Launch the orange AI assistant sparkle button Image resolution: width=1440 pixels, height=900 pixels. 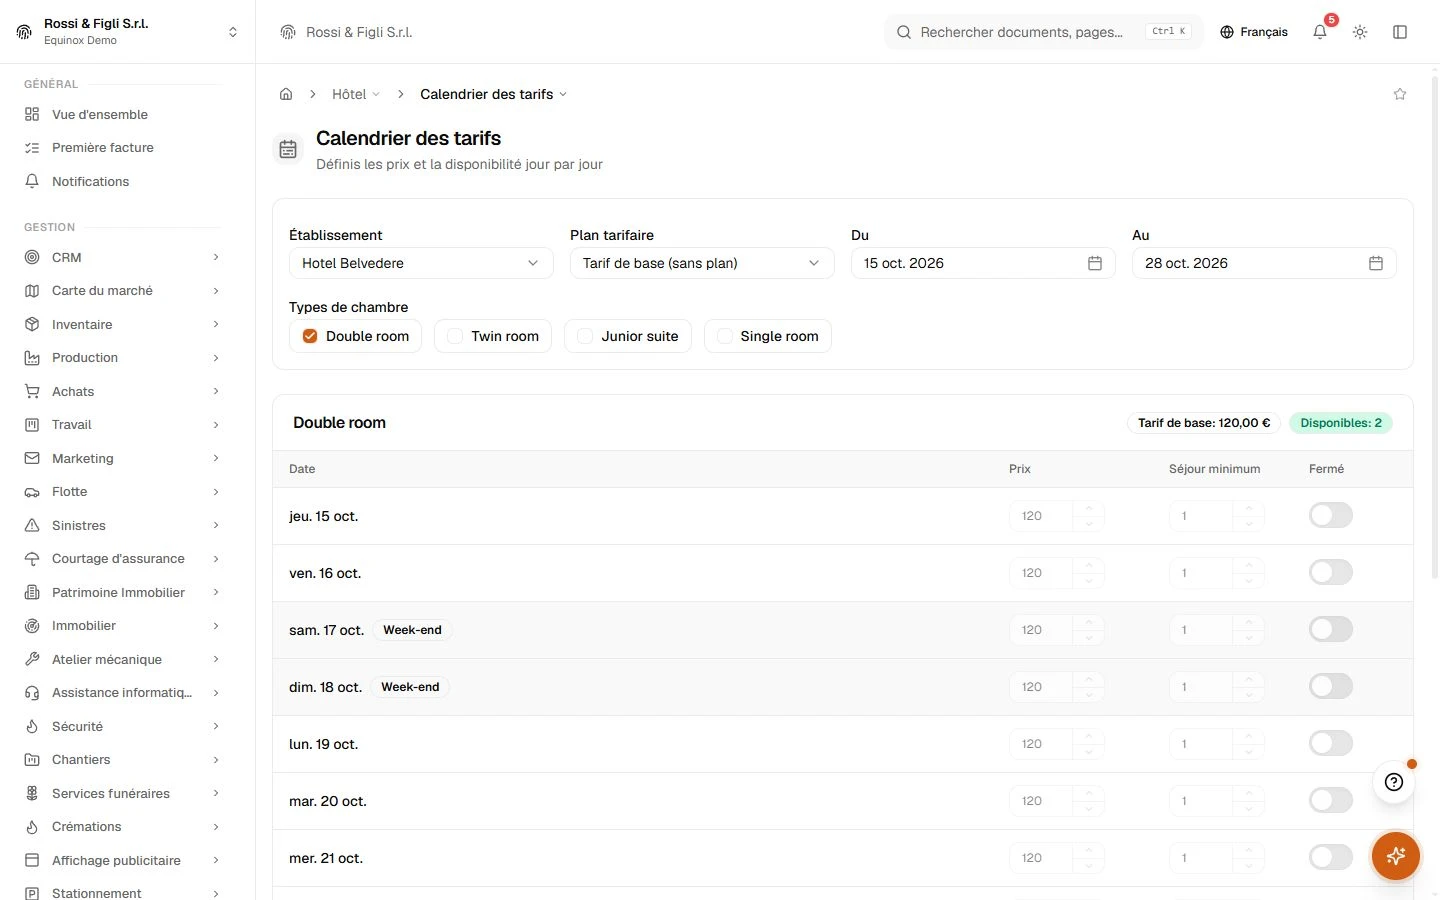1396,856
